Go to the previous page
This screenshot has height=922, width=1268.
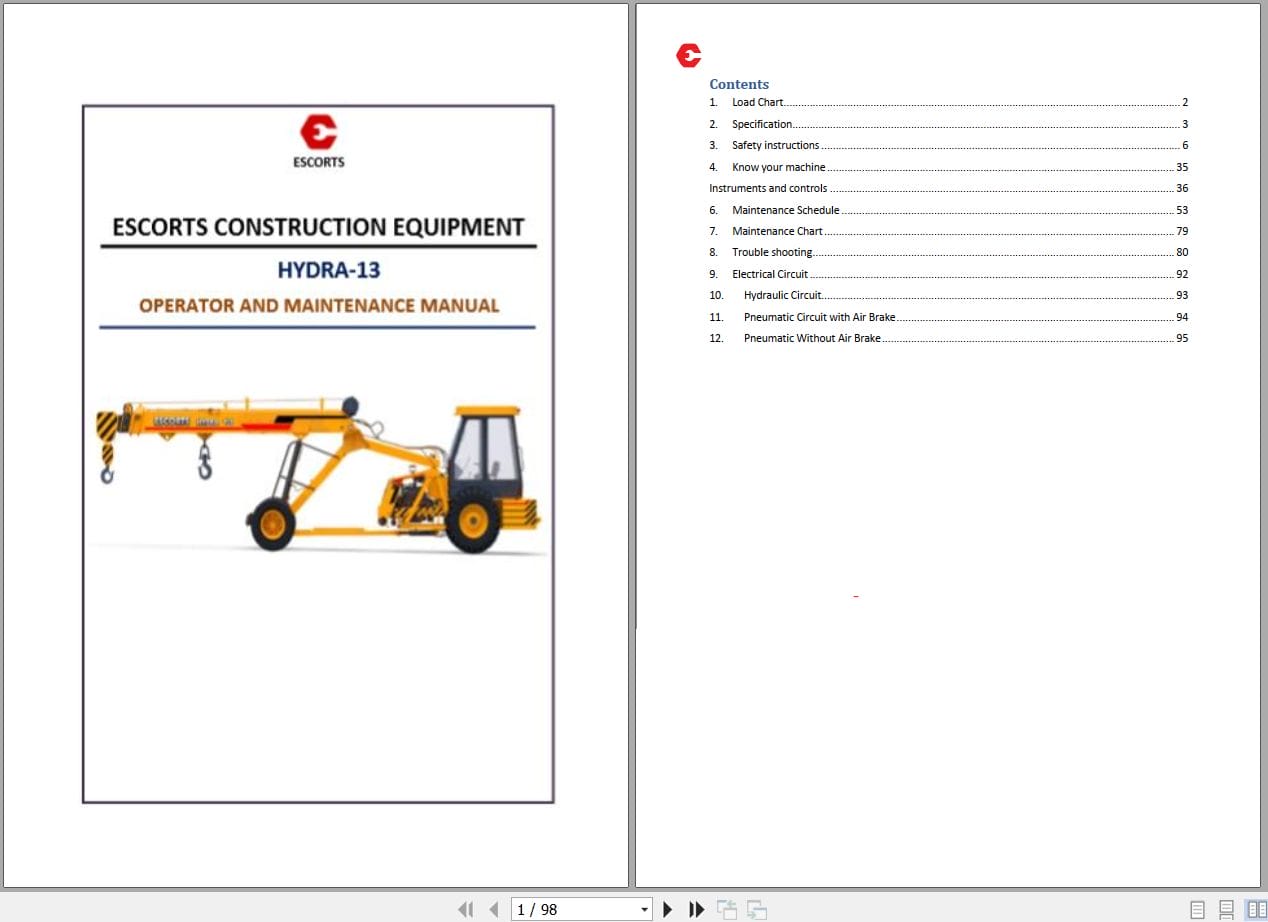pos(493,909)
